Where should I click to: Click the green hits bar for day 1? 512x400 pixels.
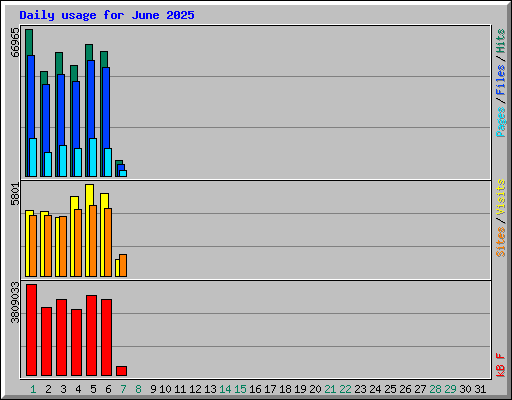29,42
